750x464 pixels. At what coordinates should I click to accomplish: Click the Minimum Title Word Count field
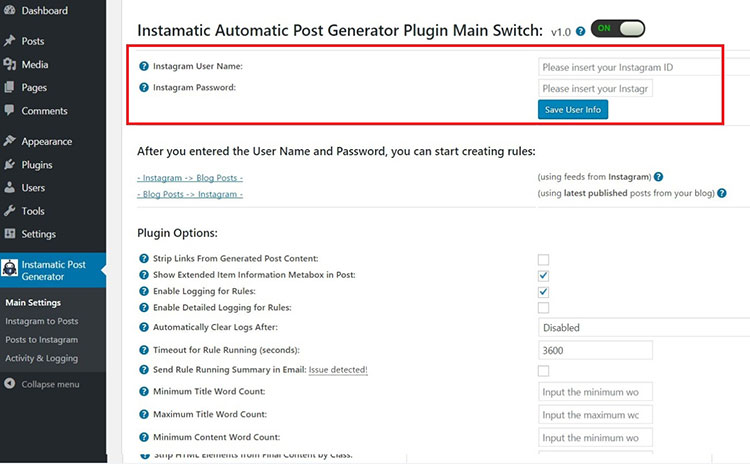pyautogui.click(x=595, y=392)
